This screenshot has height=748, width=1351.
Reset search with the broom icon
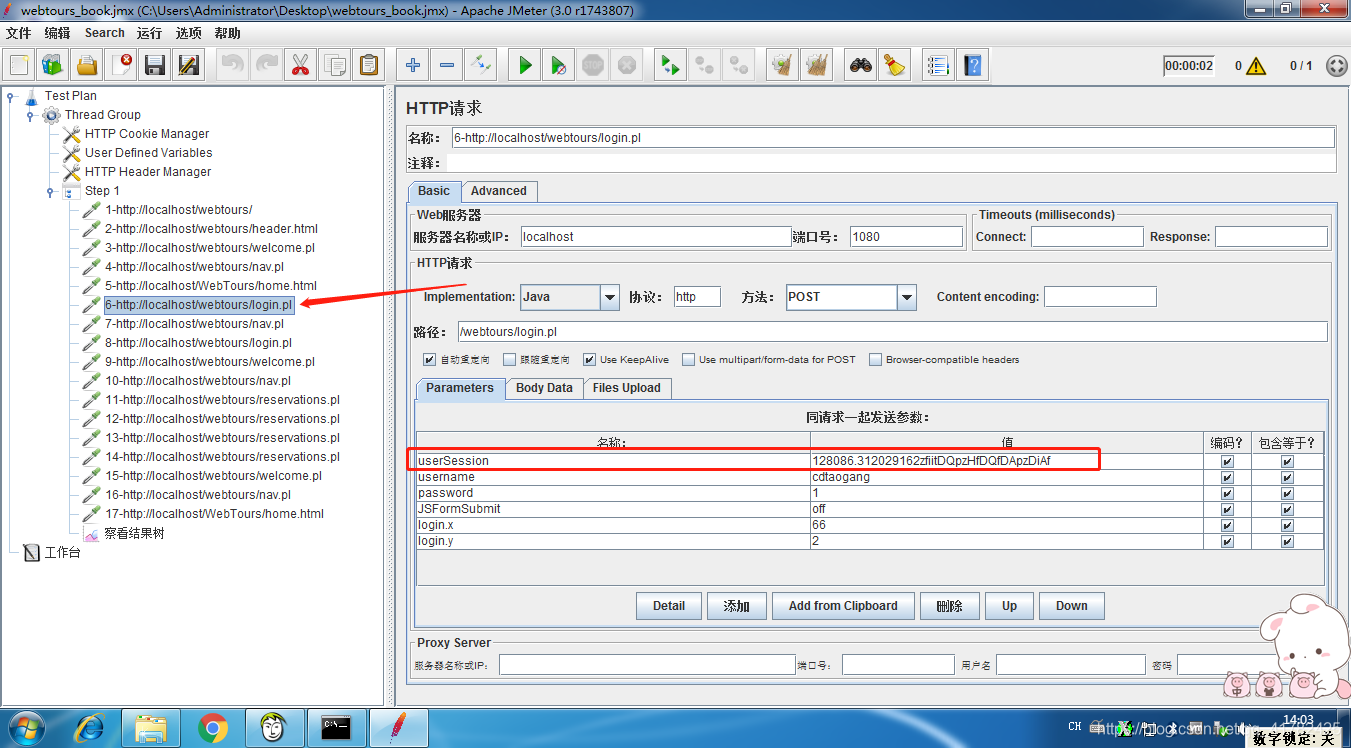coord(894,66)
